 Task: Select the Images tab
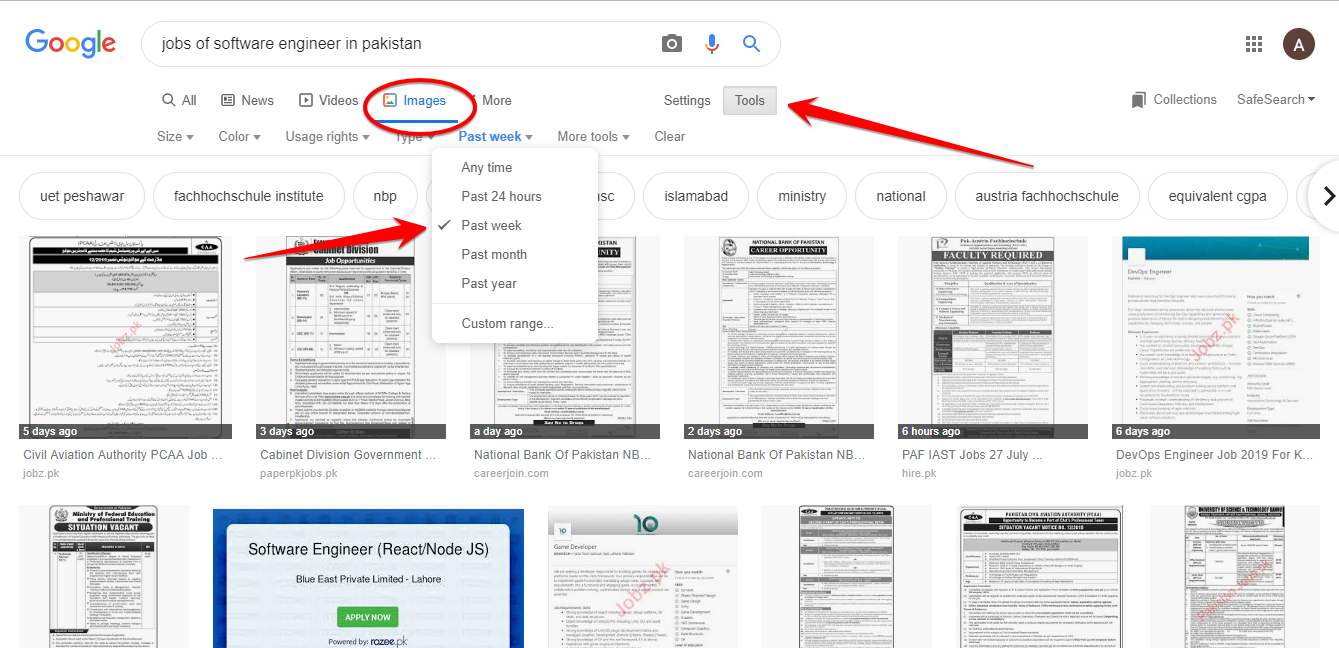pyautogui.click(x=414, y=101)
